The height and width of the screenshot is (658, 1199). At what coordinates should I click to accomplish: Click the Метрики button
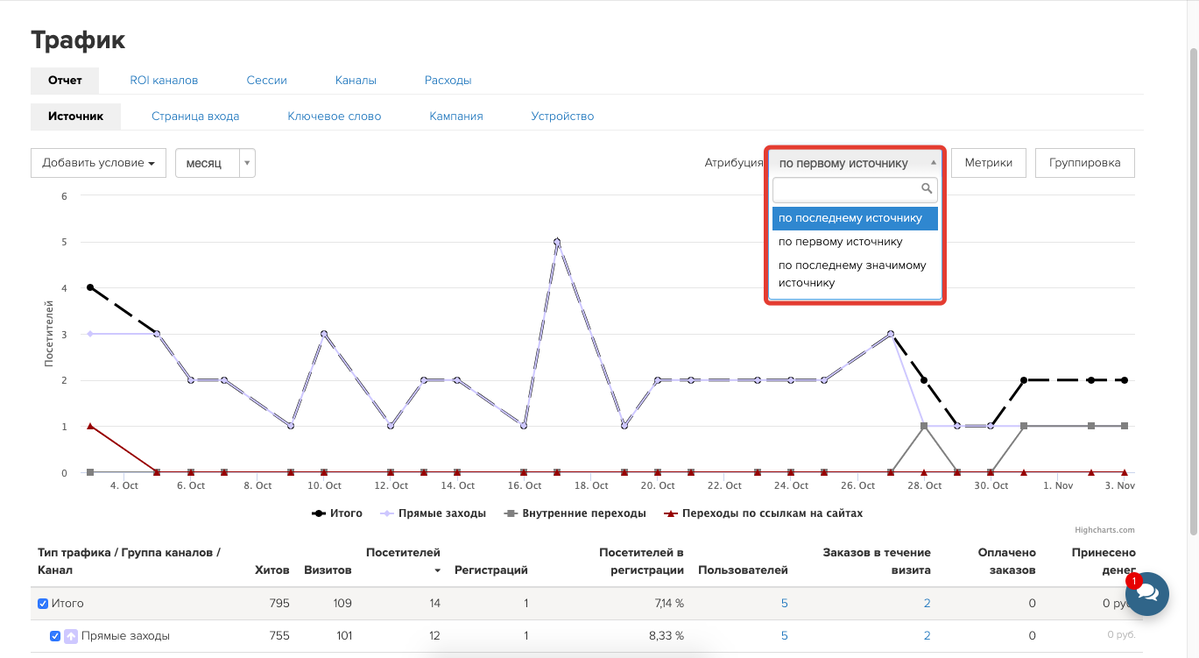(989, 163)
